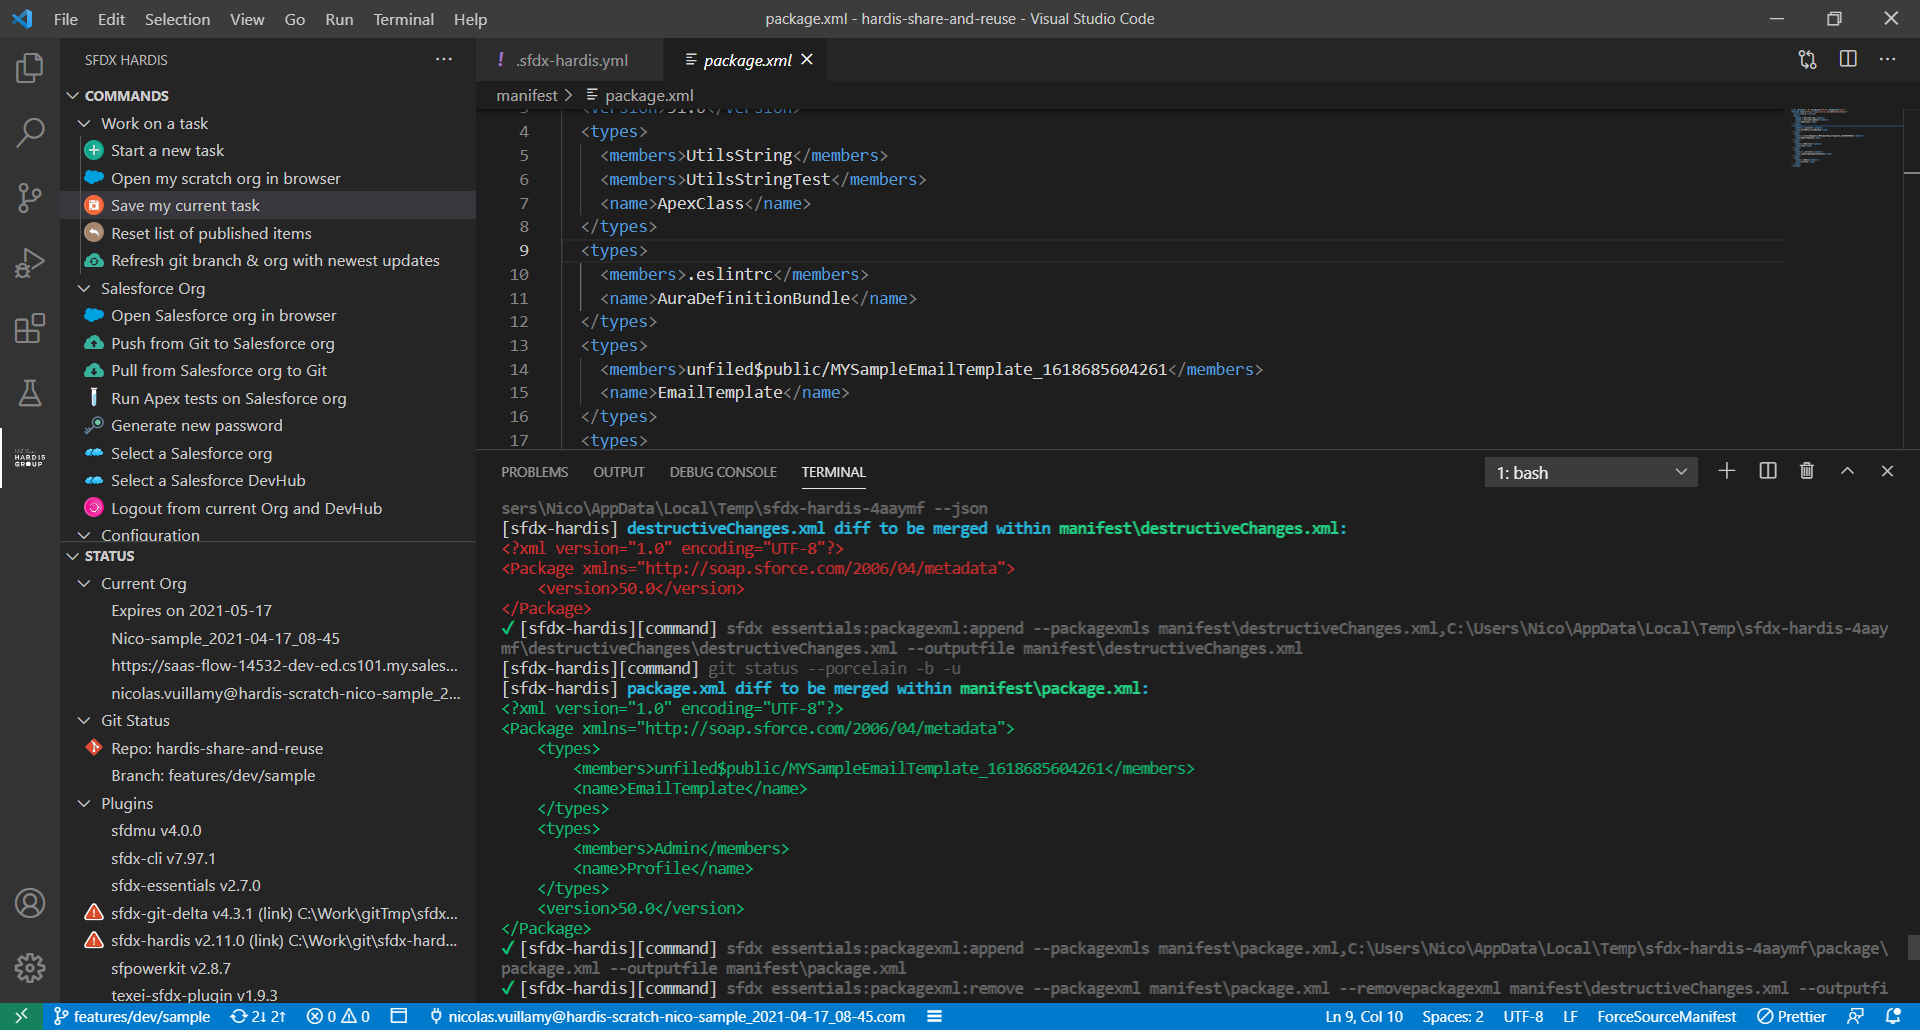Open the Terminal menu

pos(403,19)
